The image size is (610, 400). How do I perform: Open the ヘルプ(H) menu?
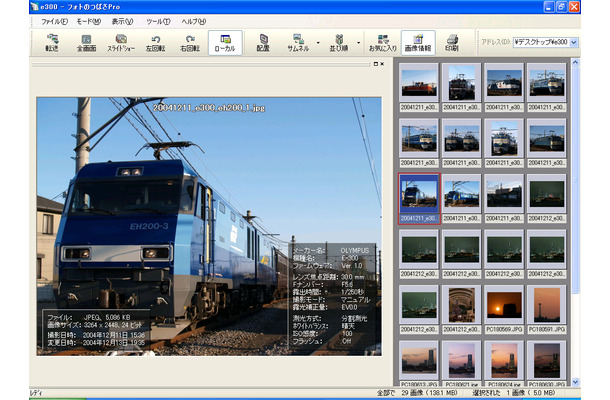pos(194,22)
